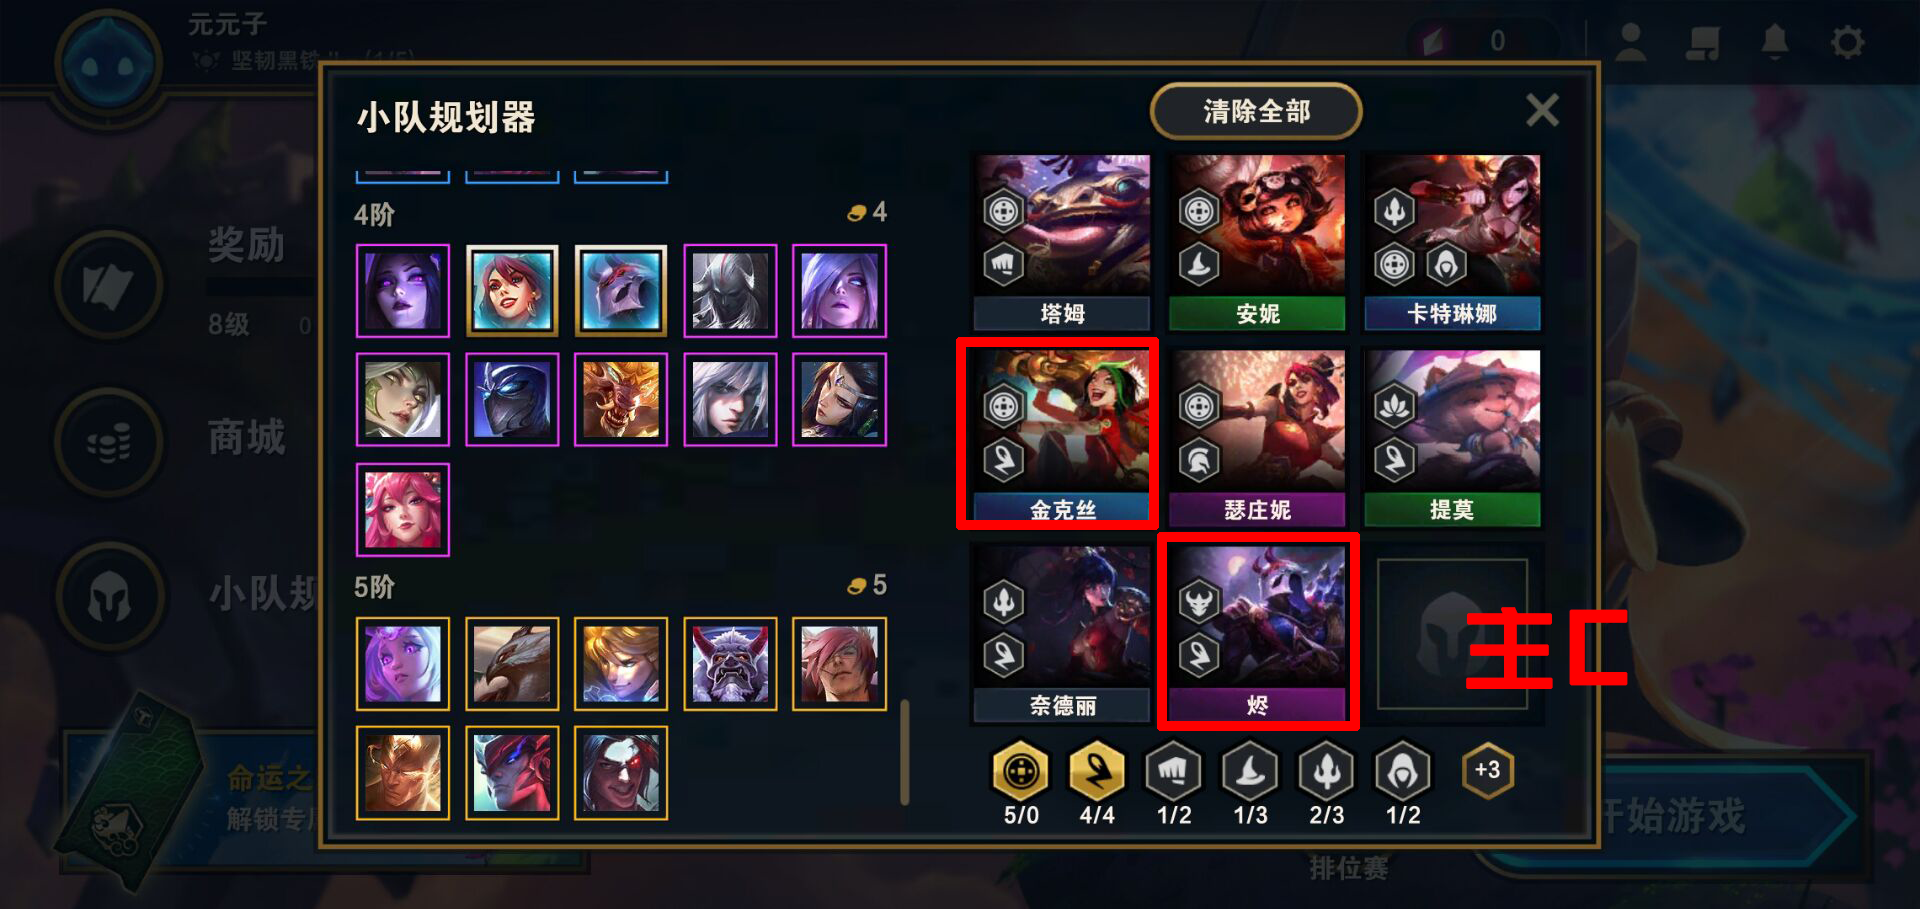Click the 烬 champion card
Screen dimensions: 1920x909
coord(1257,632)
